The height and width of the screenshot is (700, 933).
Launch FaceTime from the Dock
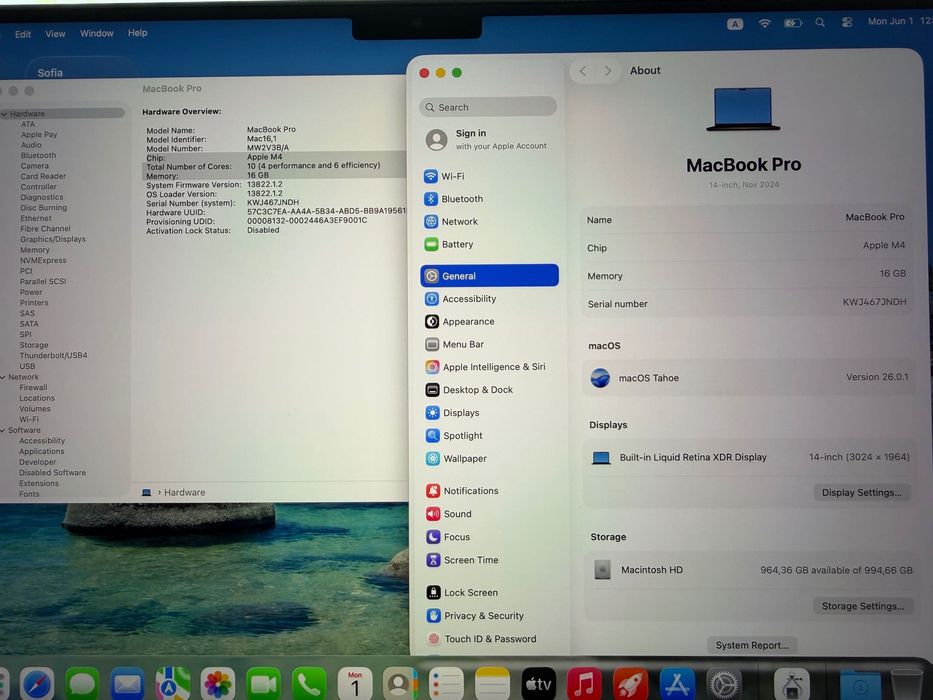coord(263,685)
